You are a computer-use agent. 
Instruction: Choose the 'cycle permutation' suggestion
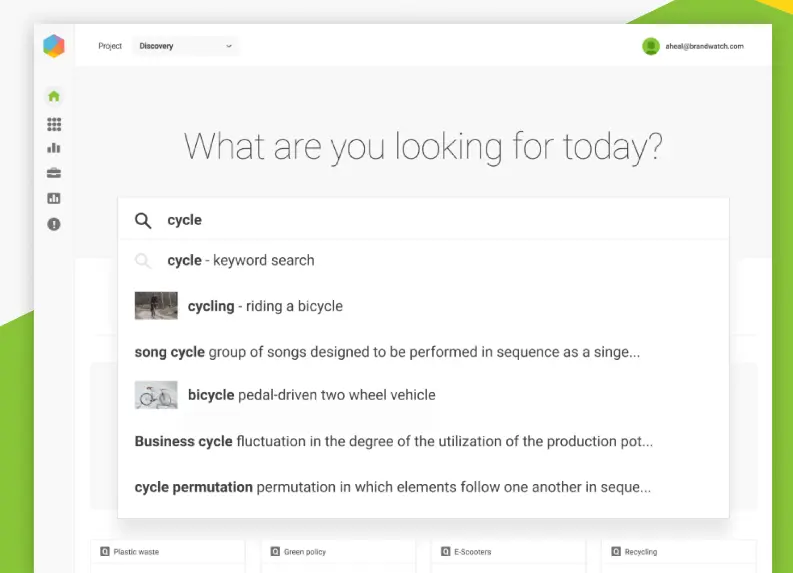pos(392,487)
